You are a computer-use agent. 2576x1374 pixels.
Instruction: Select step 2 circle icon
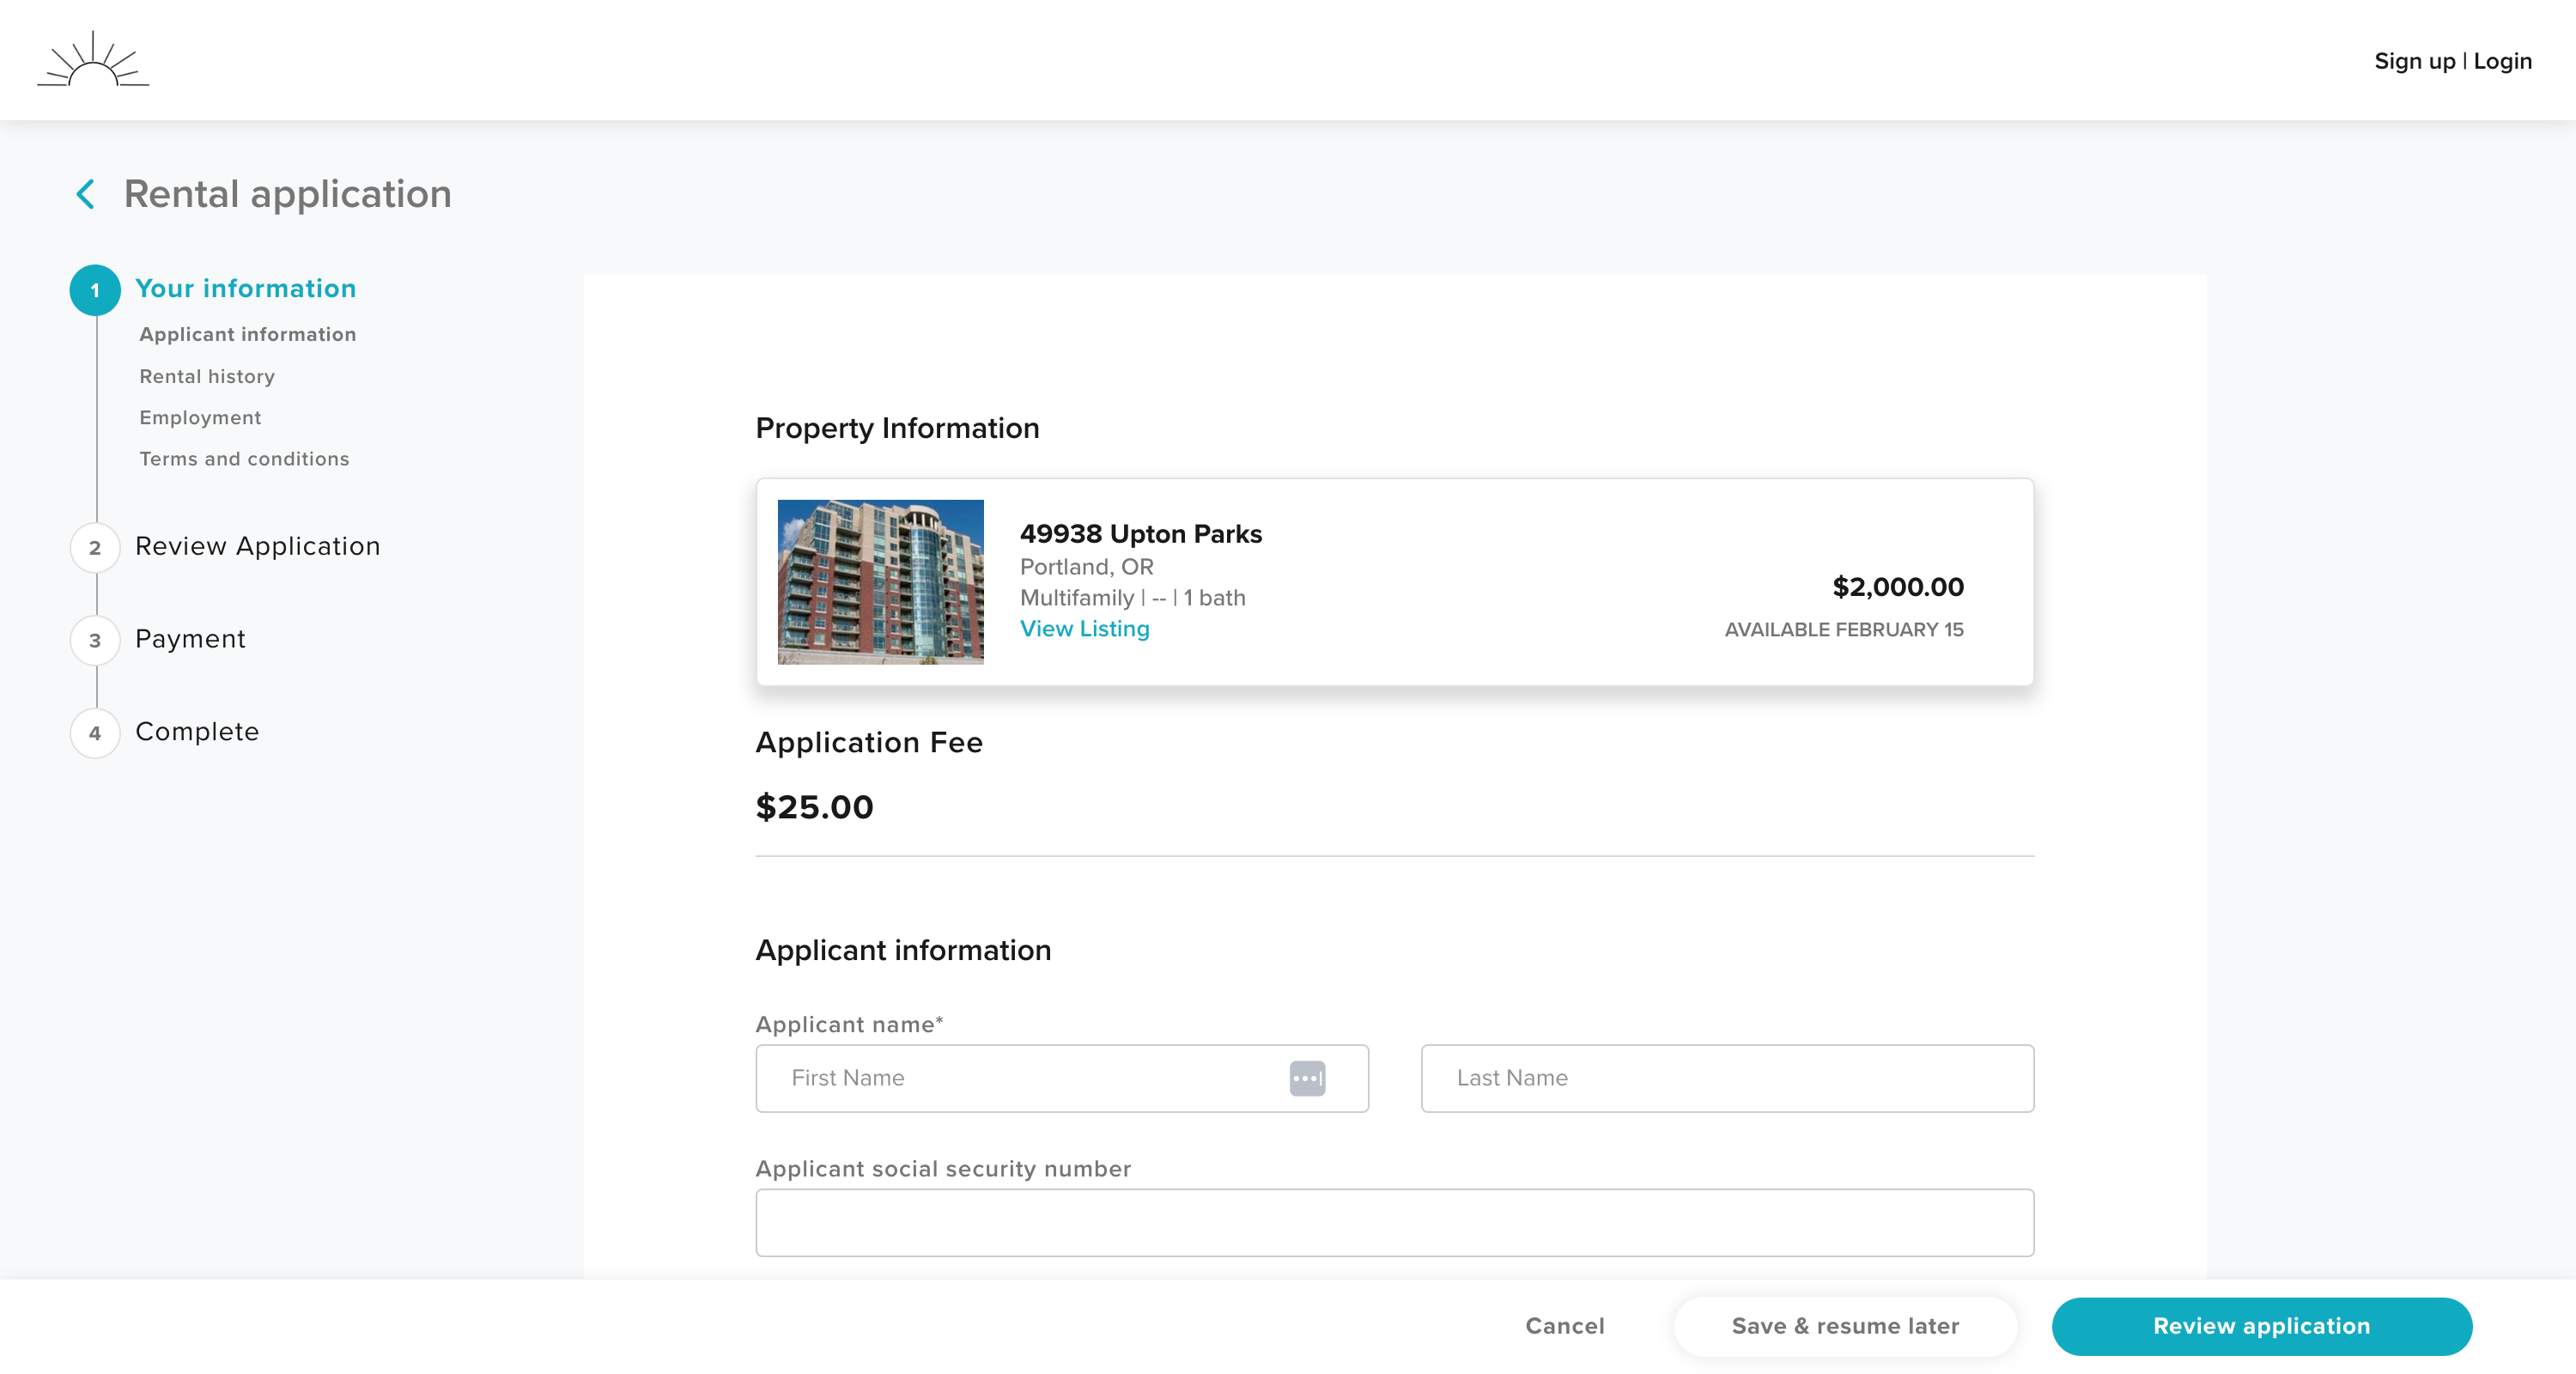coord(95,547)
